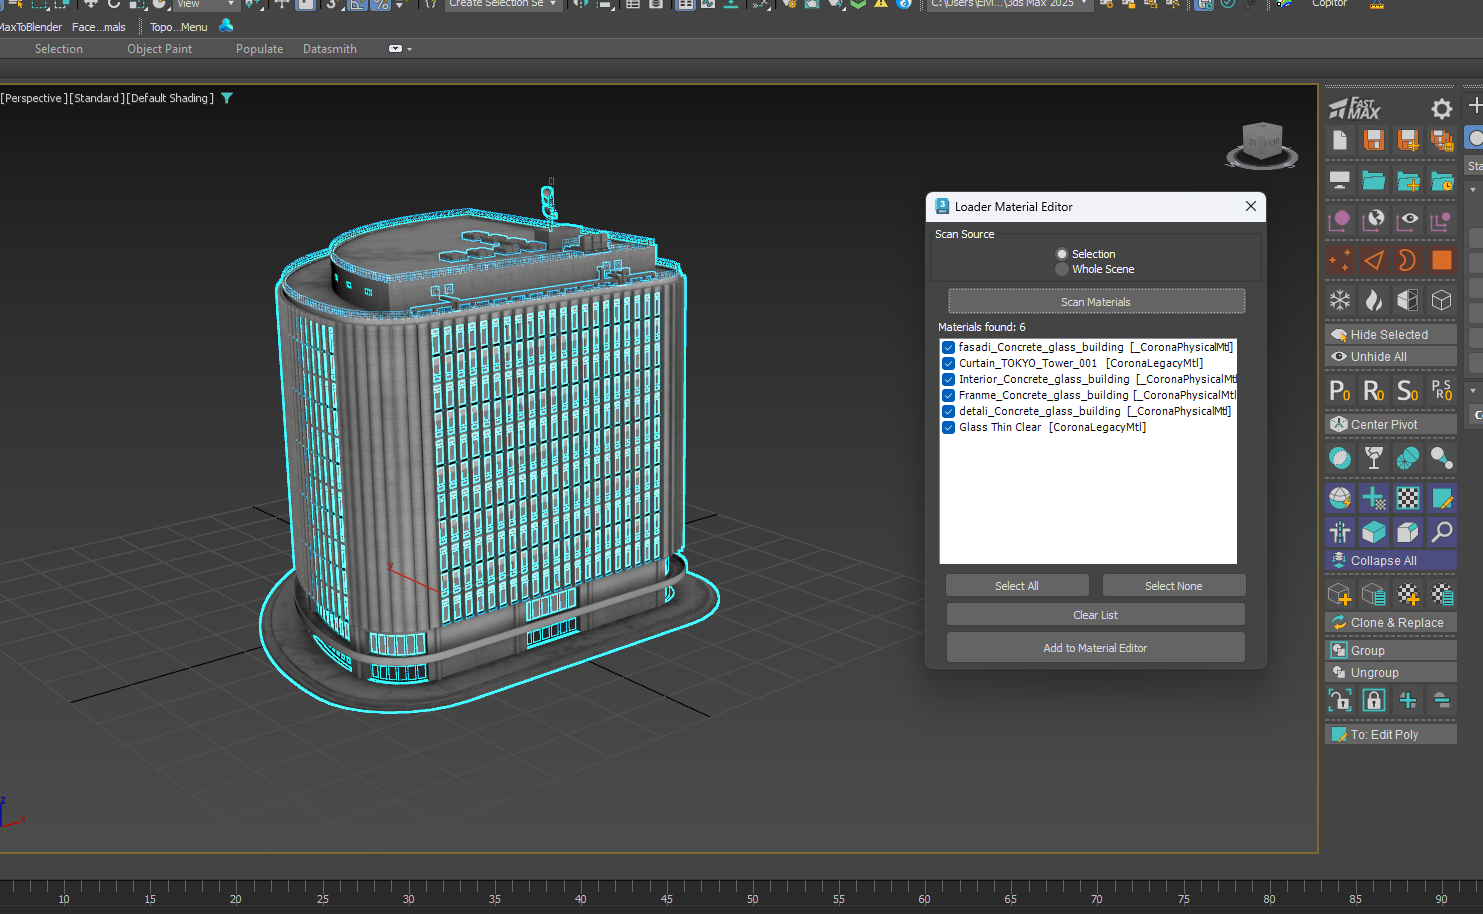Click the flame unfreeze icon
The image size is (1483, 914).
1374,300
